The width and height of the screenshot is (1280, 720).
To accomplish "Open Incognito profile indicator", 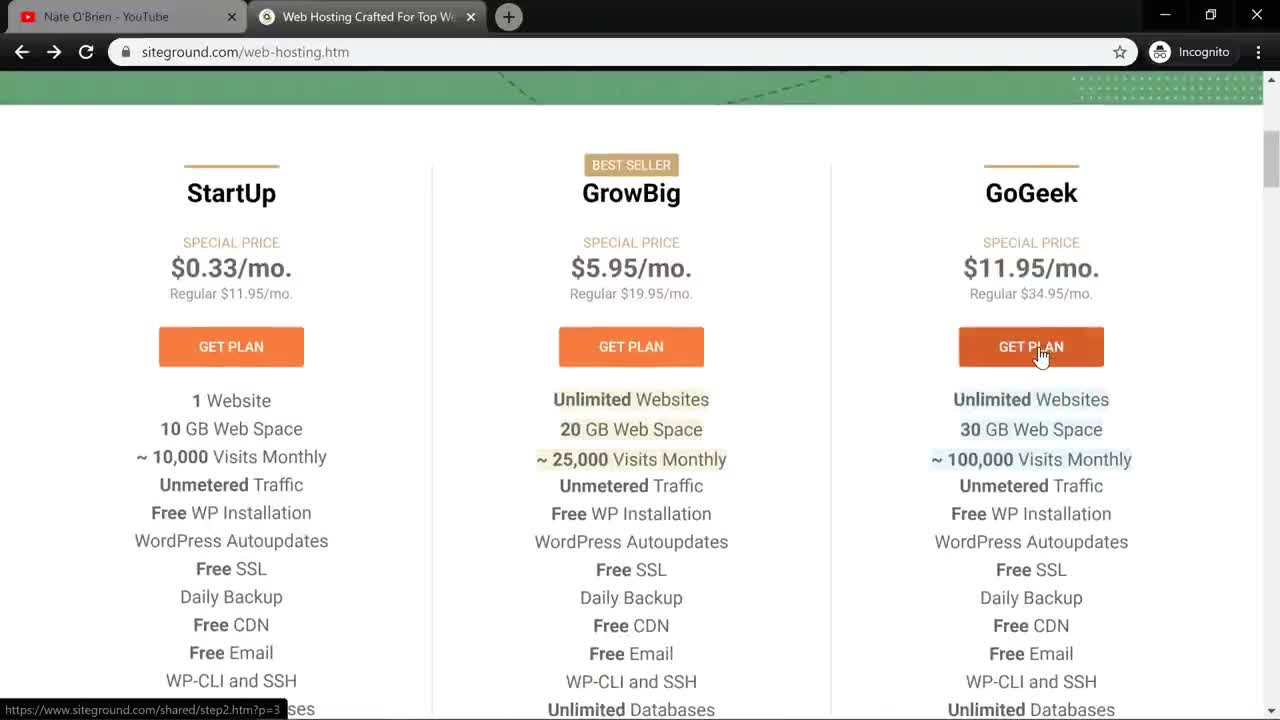I will [1190, 52].
